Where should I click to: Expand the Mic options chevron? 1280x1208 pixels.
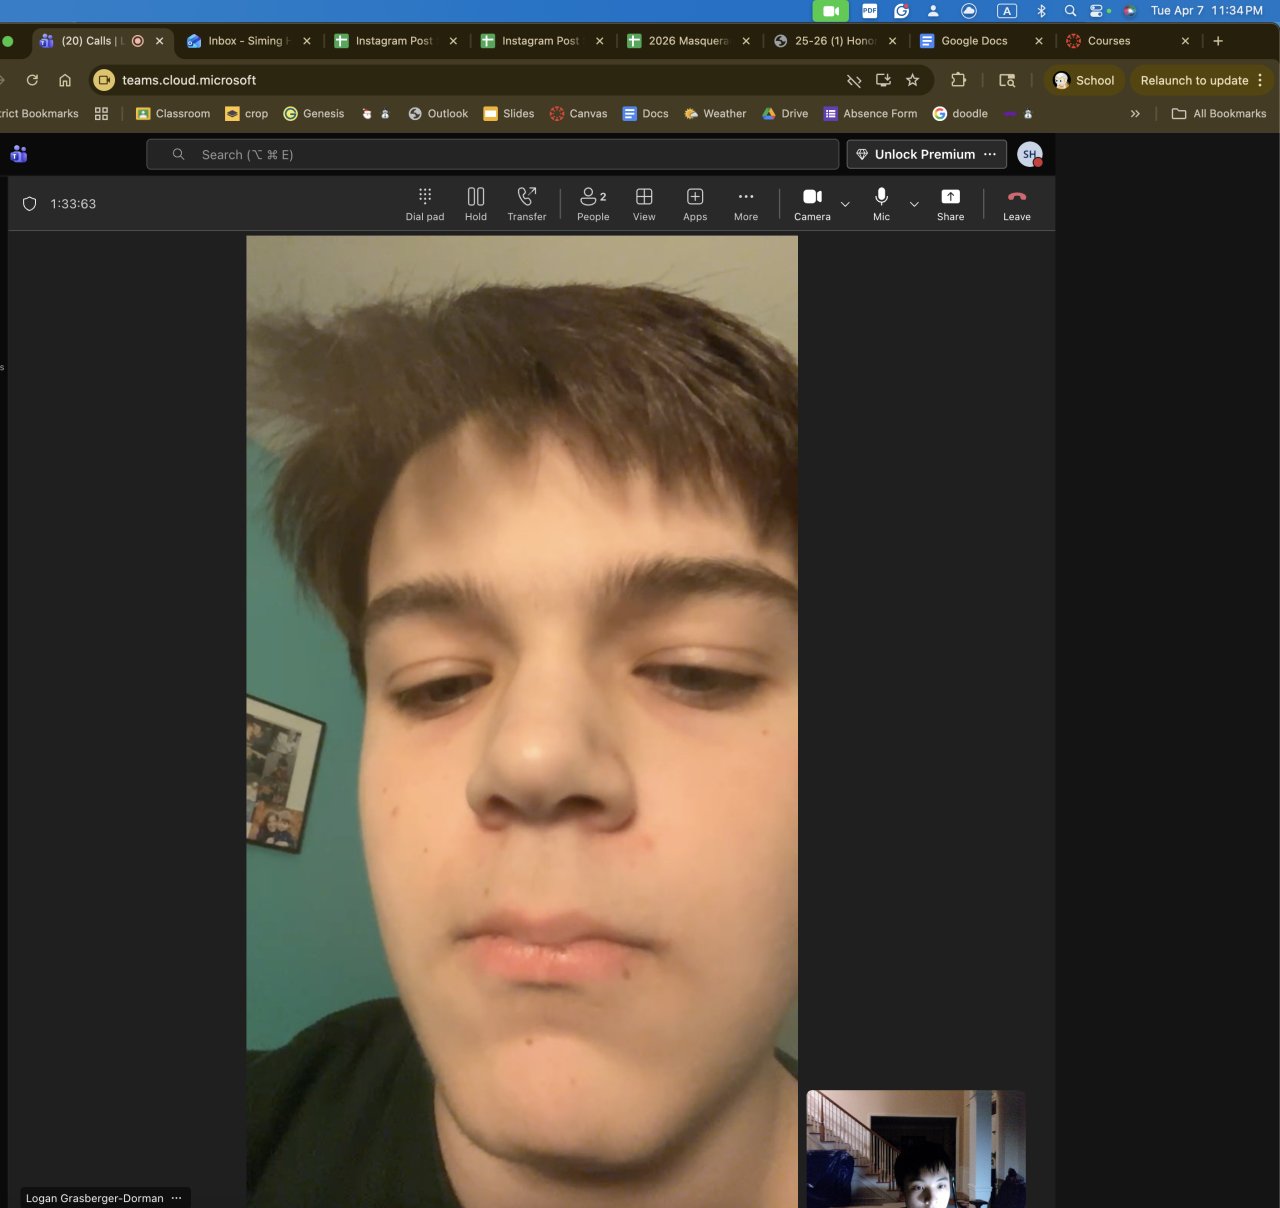click(914, 204)
